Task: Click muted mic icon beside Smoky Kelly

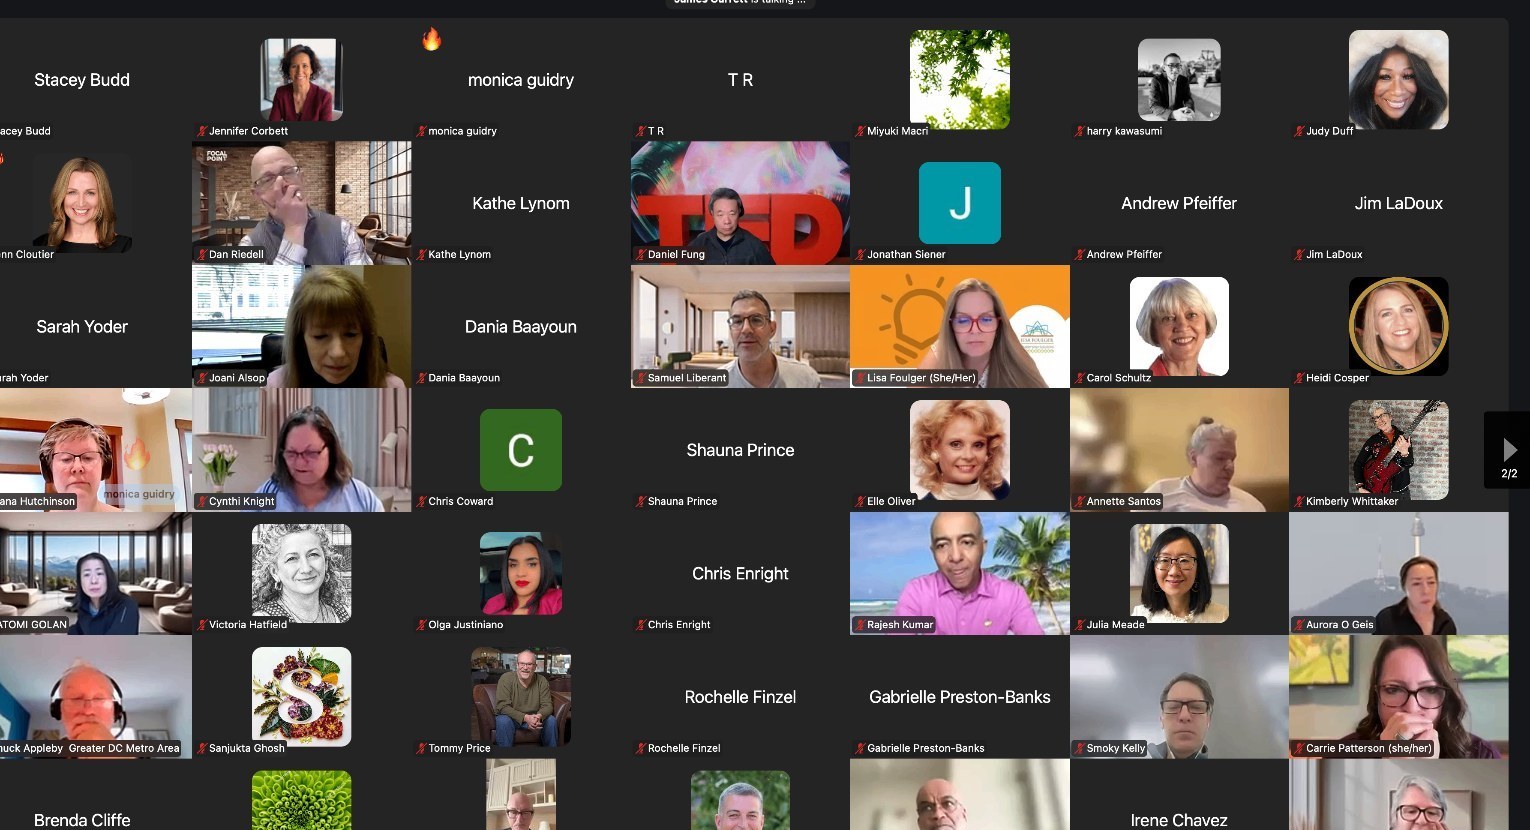Action: (1080, 748)
